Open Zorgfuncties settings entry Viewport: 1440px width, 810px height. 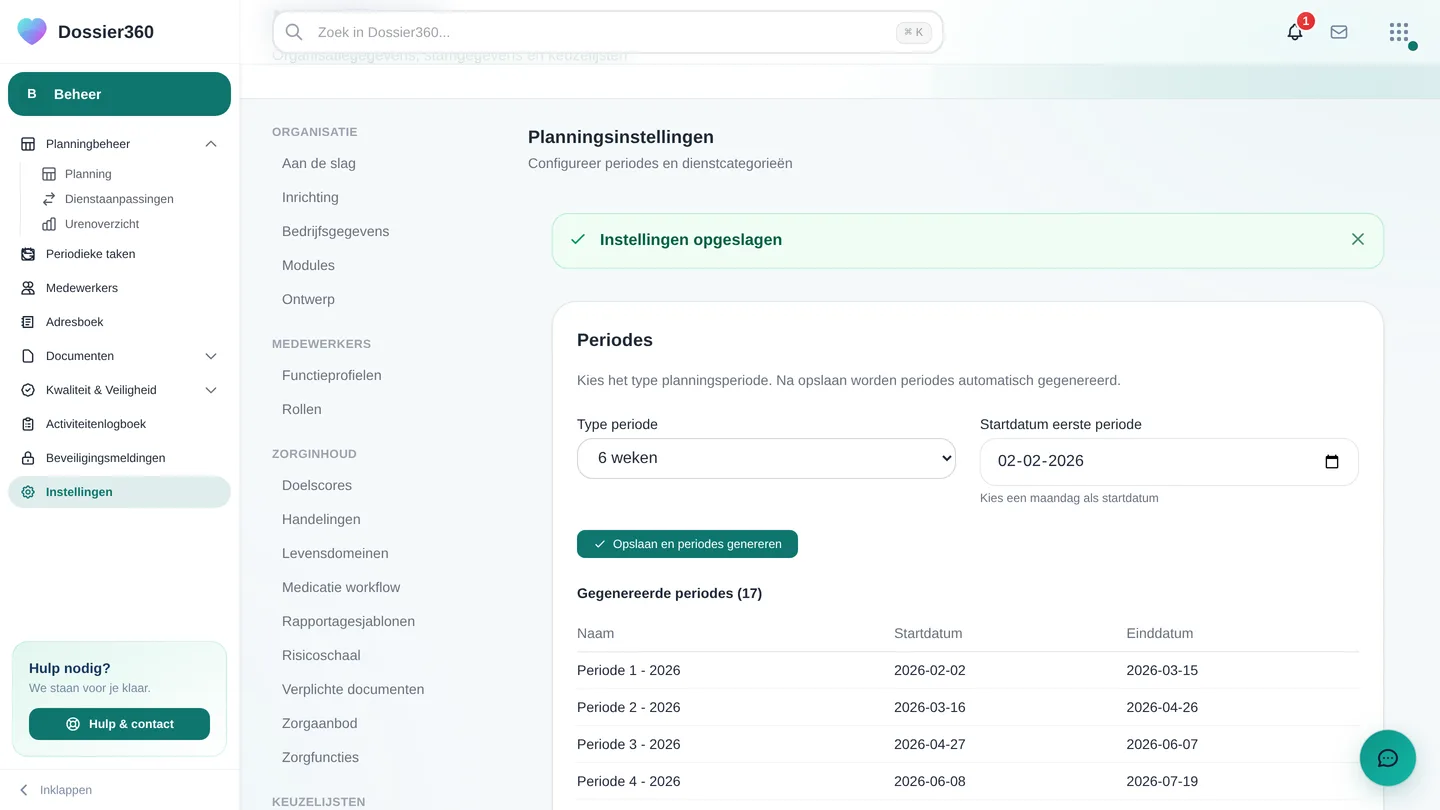(320, 757)
